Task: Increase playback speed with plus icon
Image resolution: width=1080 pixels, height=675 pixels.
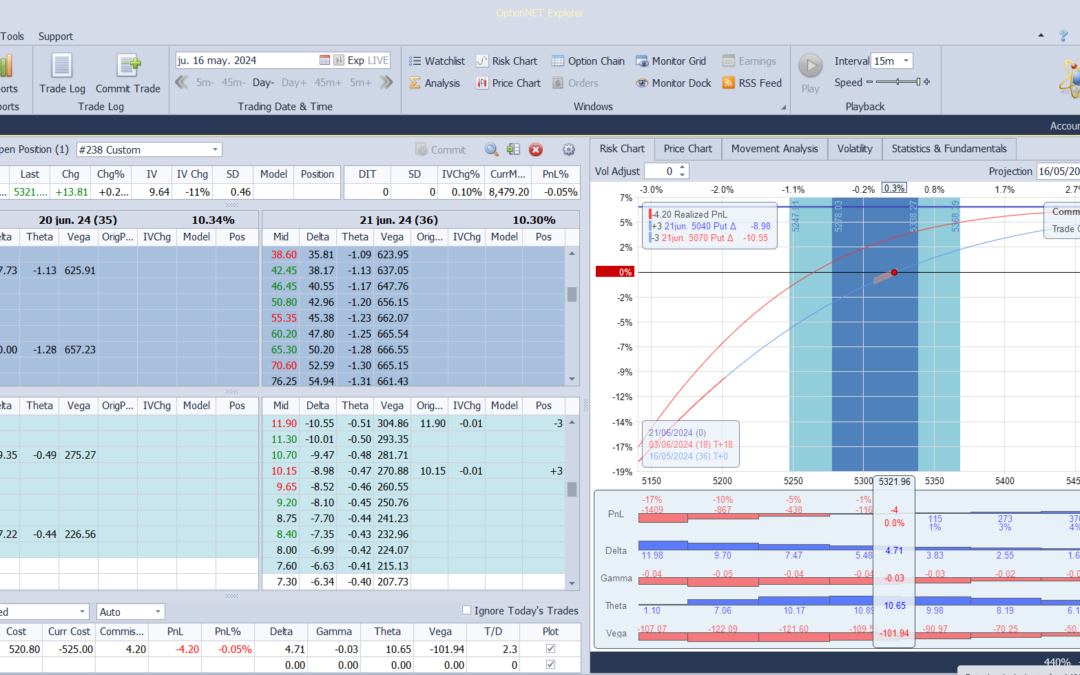Action: tap(926, 83)
